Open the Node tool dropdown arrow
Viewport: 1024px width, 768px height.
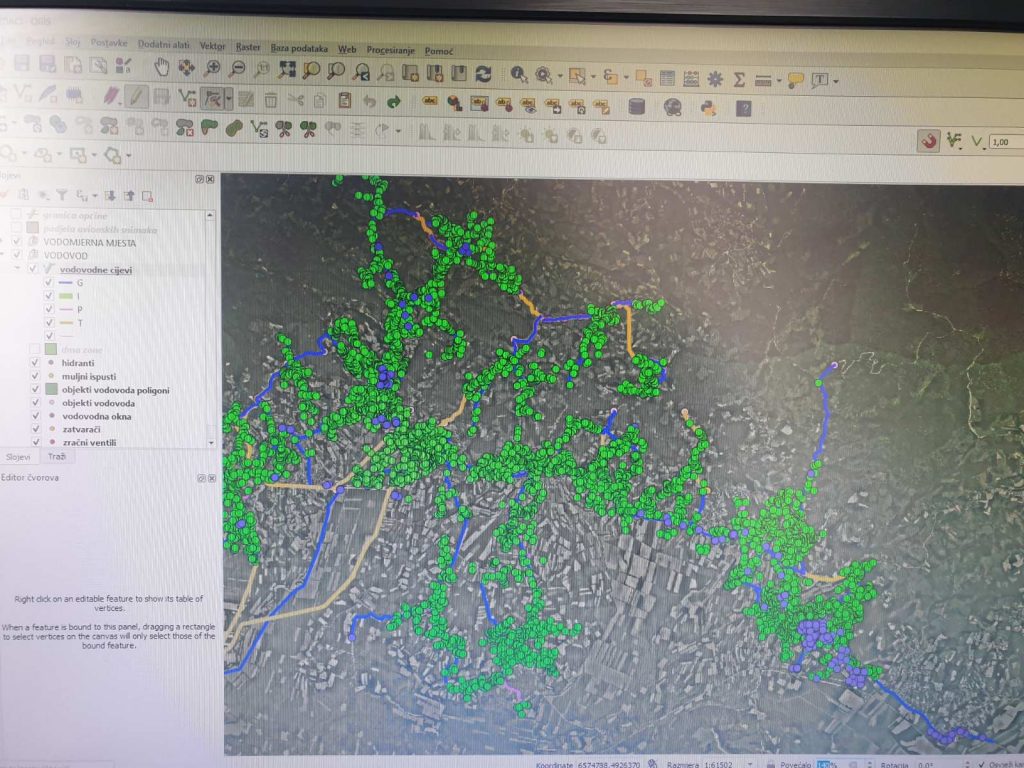[229, 99]
